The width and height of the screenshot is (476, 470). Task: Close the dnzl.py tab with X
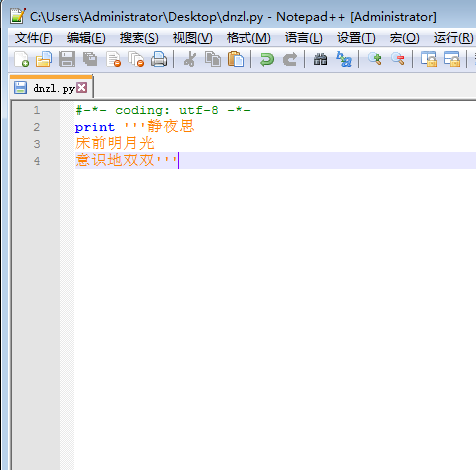tap(82, 88)
